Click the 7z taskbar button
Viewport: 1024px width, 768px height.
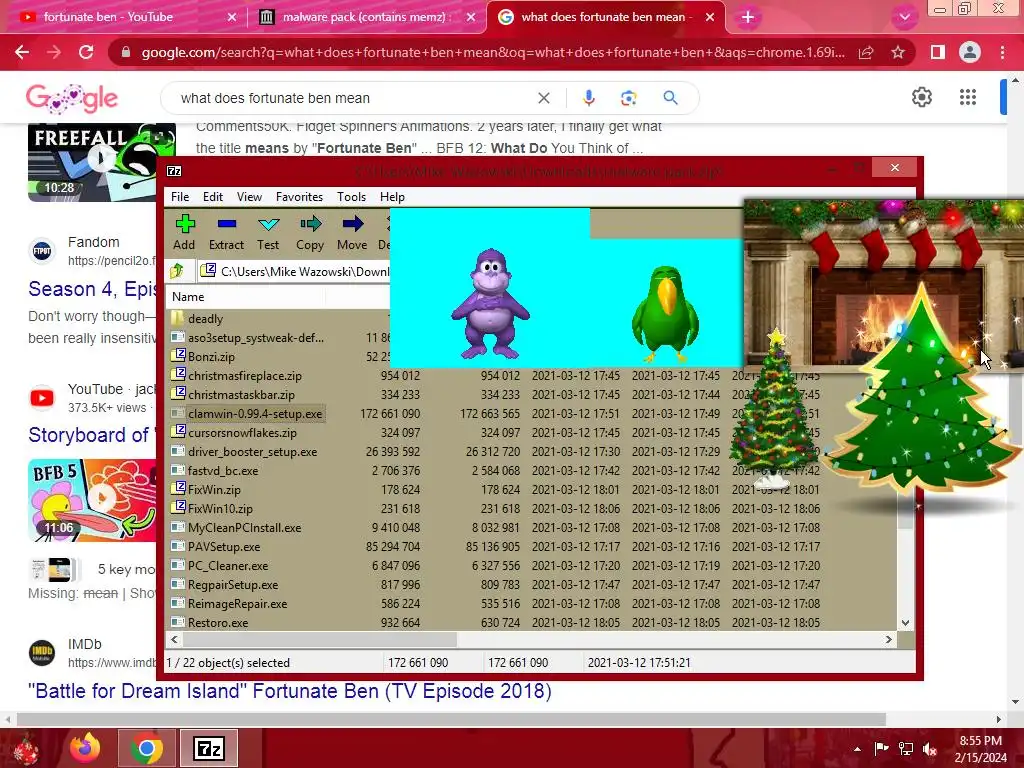coord(209,748)
